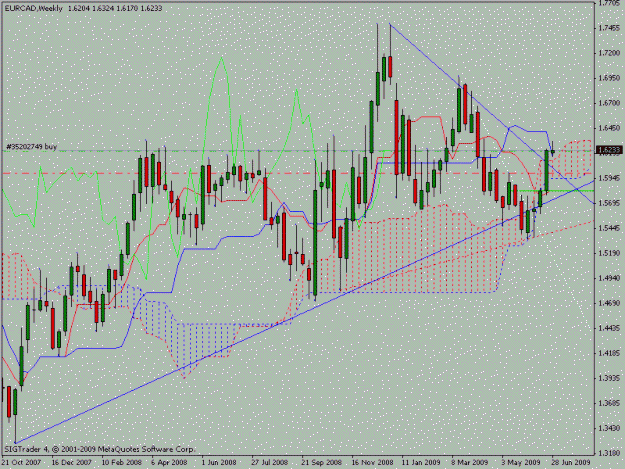
Task: Click the 8 Mar 2009 date label
Action: (x=470, y=462)
